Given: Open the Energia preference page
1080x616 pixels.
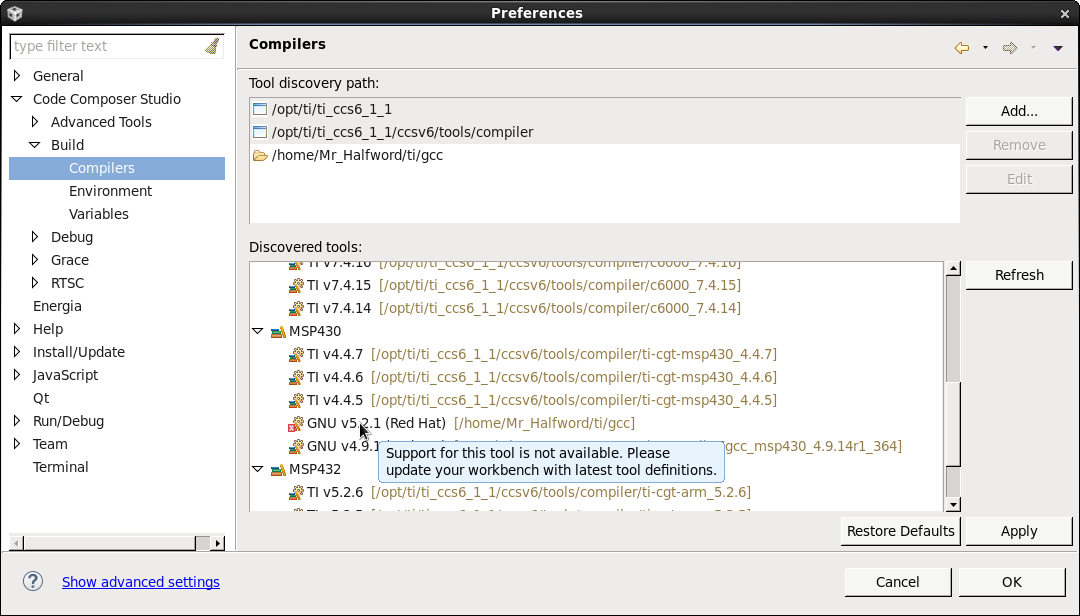Looking at the screenshot, I should pos(57,306).
